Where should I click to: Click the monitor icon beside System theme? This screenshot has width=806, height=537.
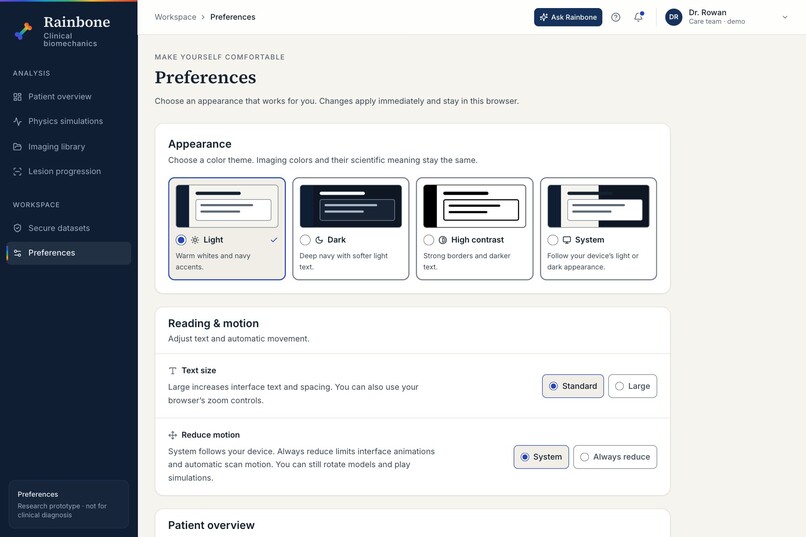click(x=567, y=240)
